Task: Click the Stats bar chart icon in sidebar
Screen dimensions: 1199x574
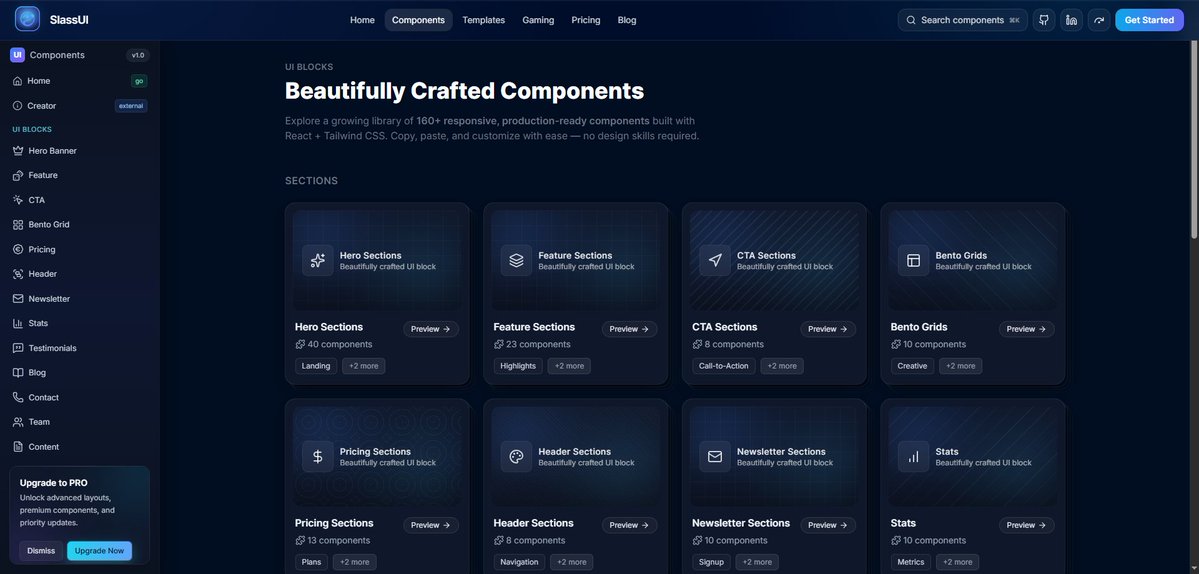Action: pyautogui.click(x=18, y=323)
